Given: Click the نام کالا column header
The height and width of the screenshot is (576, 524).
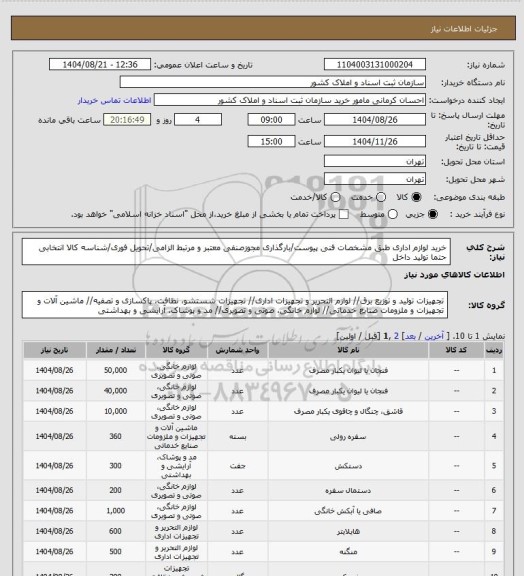Looking at the screenshot, I should 348,350.
